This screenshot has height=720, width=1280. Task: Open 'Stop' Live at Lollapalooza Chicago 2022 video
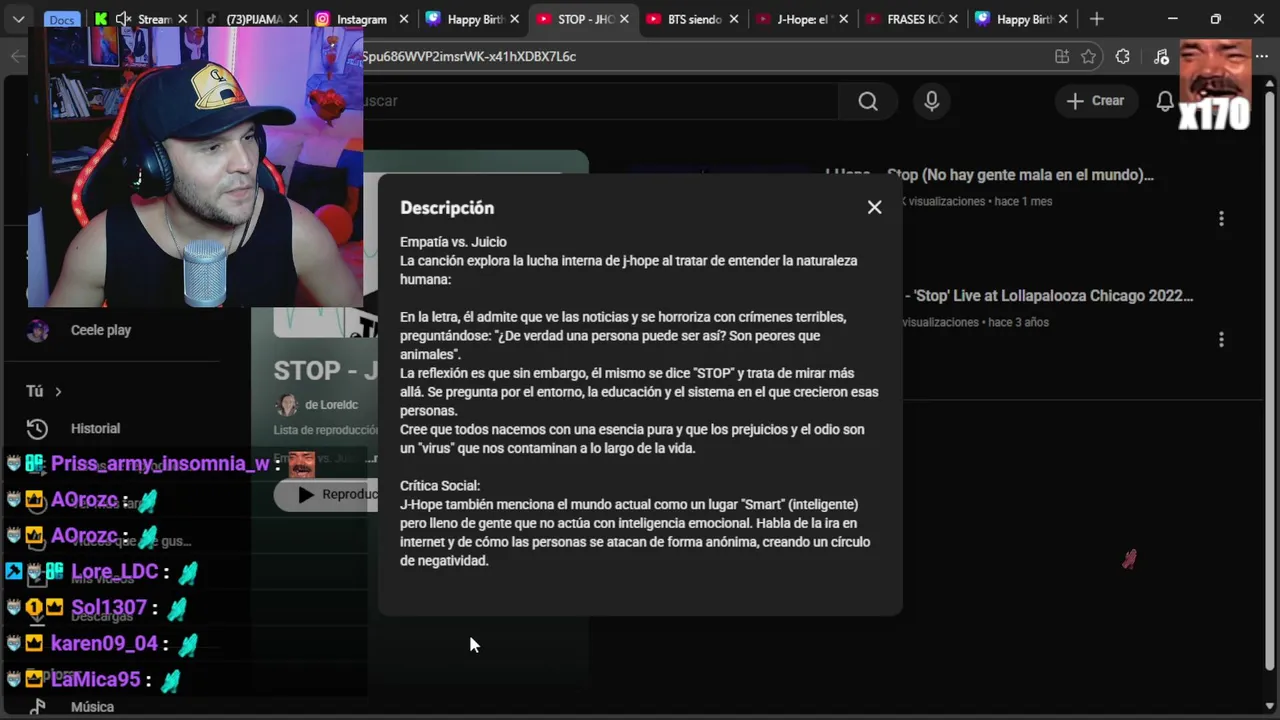[x=1049, y=296]
